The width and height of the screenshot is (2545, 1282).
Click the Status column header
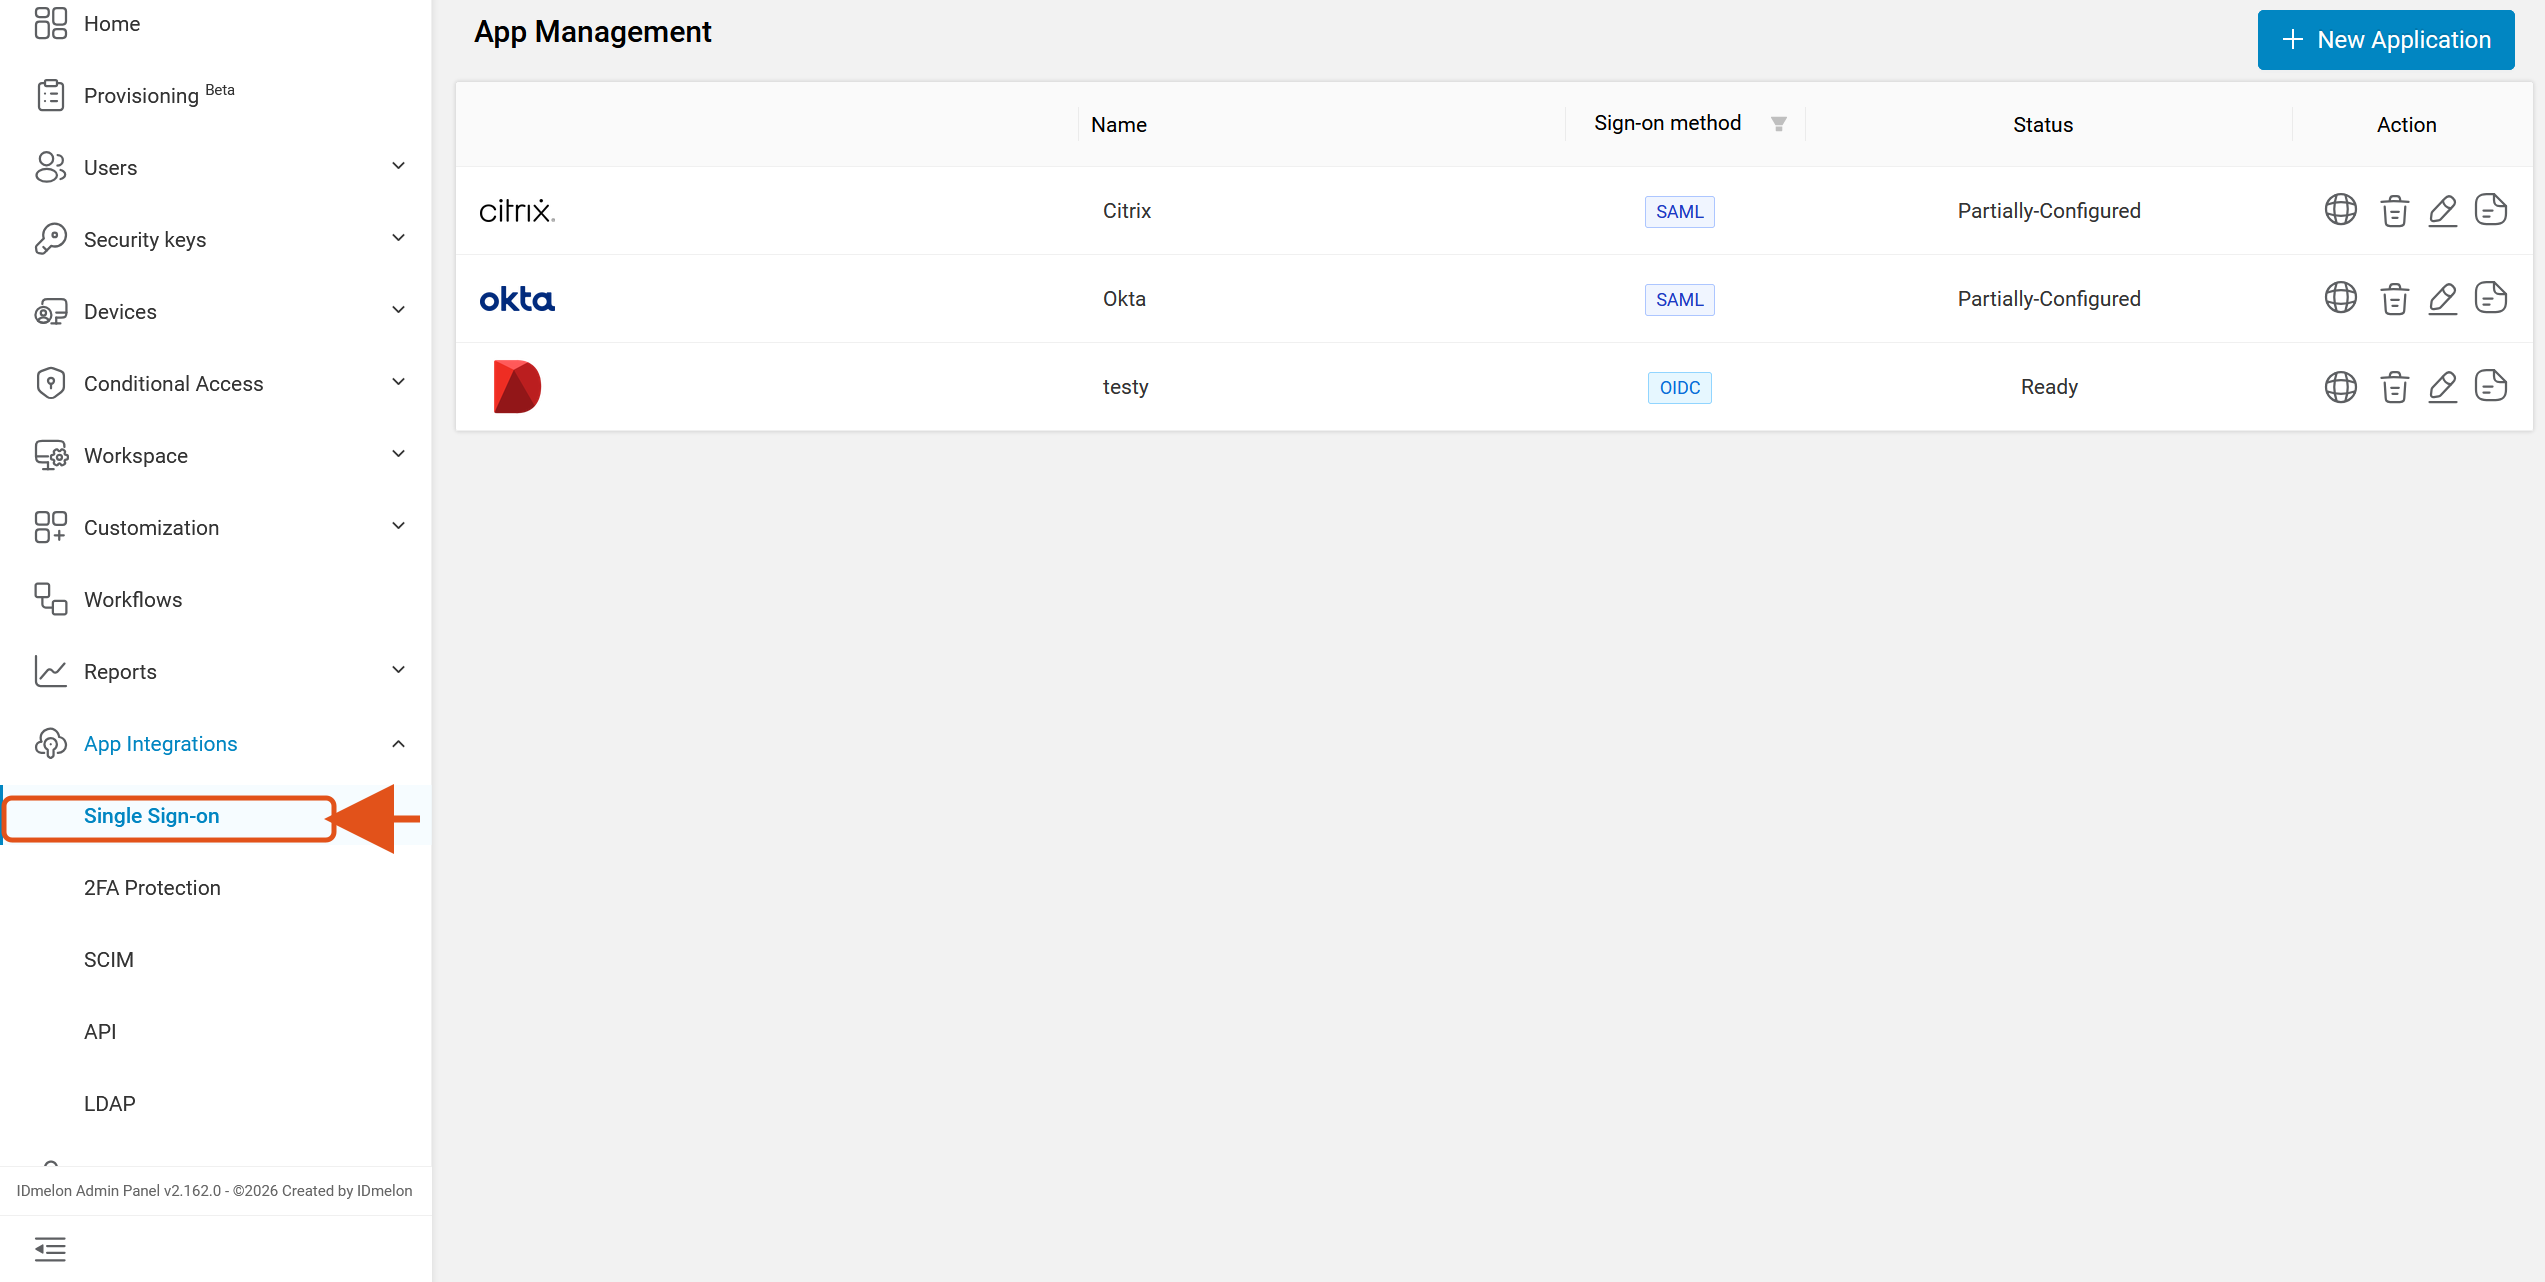click(x=2042, y=125)
